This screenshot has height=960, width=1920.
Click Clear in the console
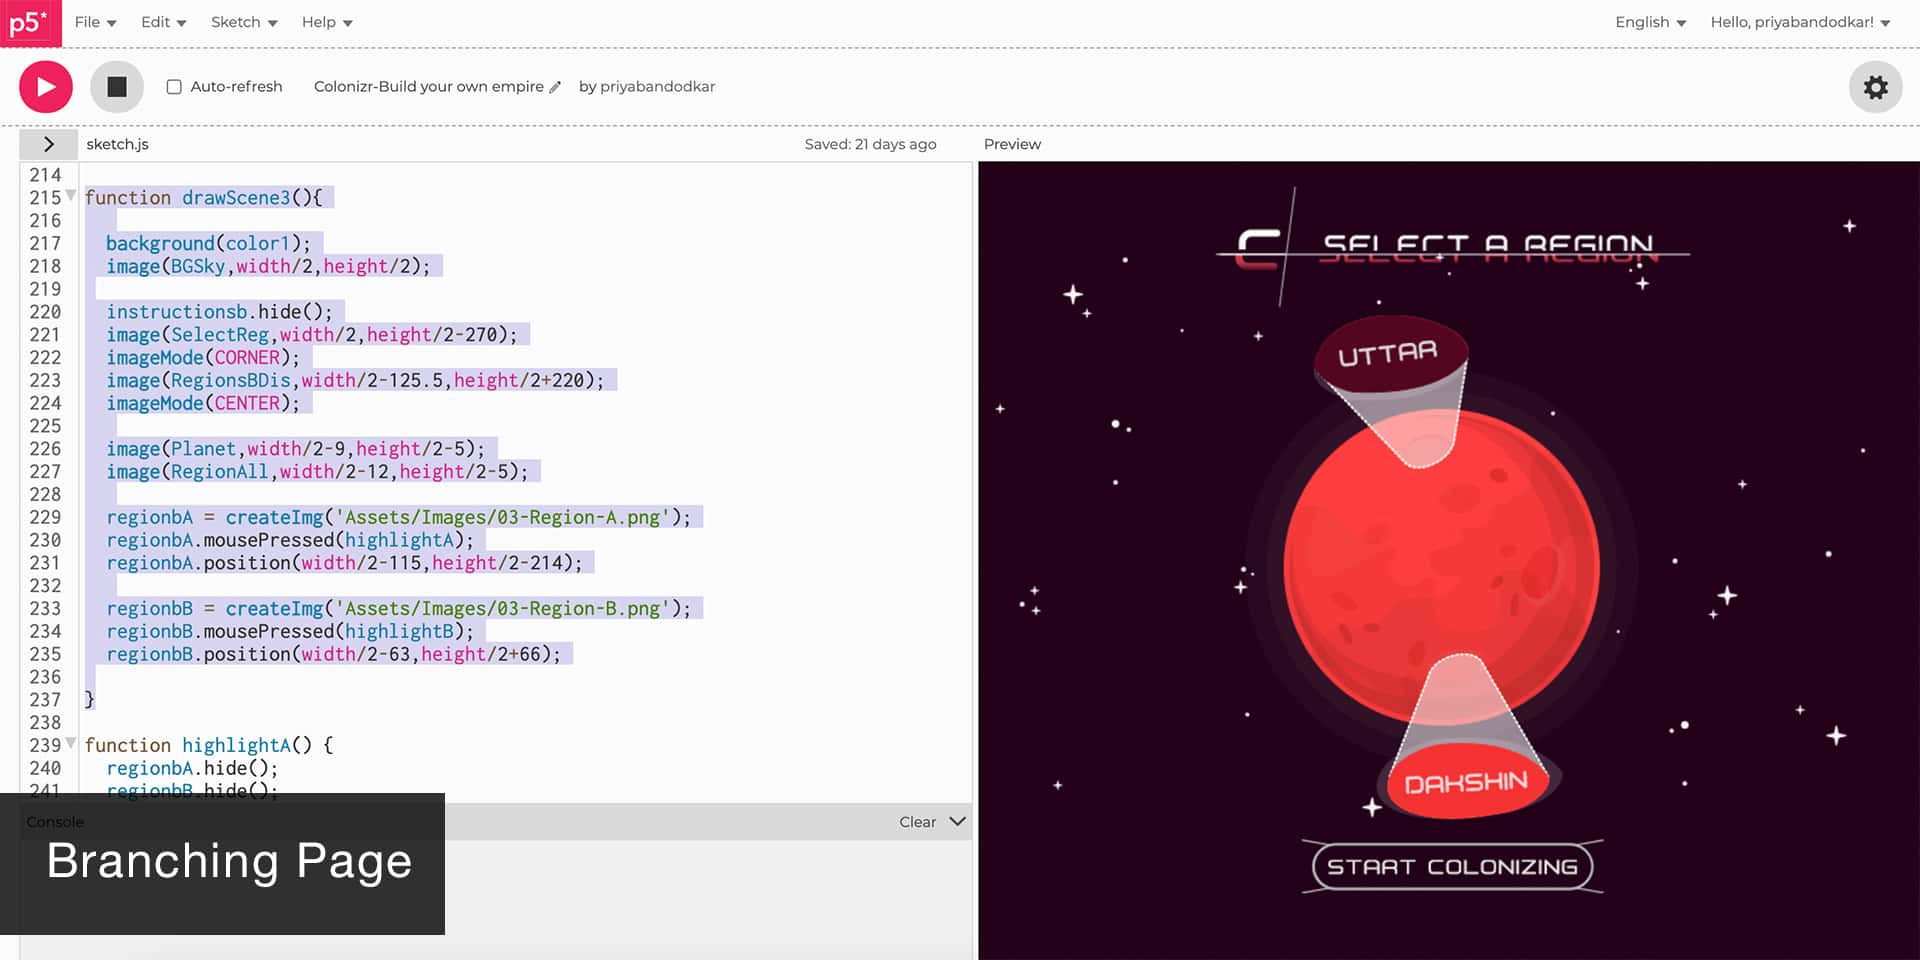point(917,822)
